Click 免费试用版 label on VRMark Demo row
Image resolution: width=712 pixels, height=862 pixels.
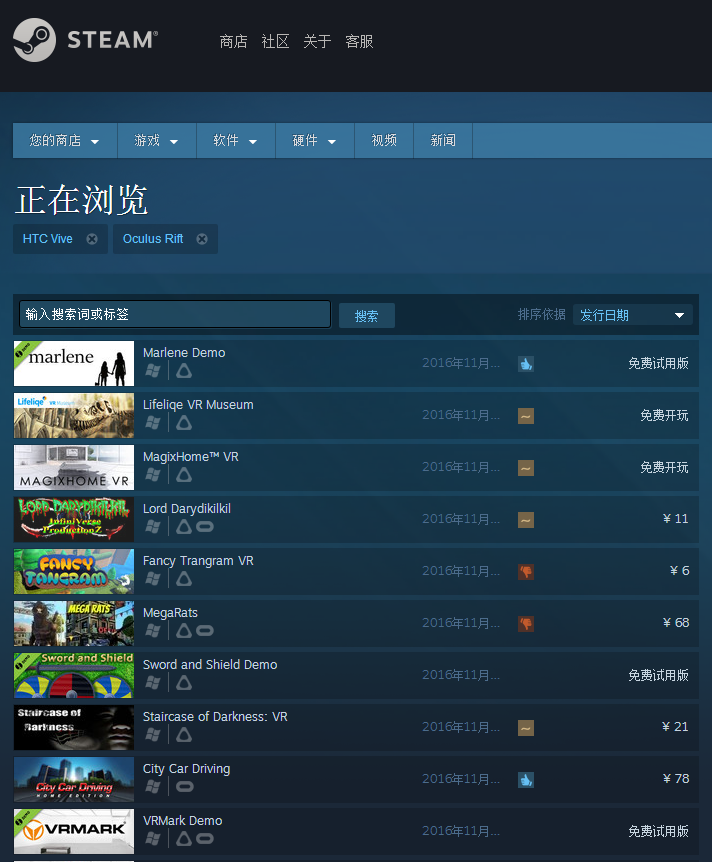click(x=658, y=831)
